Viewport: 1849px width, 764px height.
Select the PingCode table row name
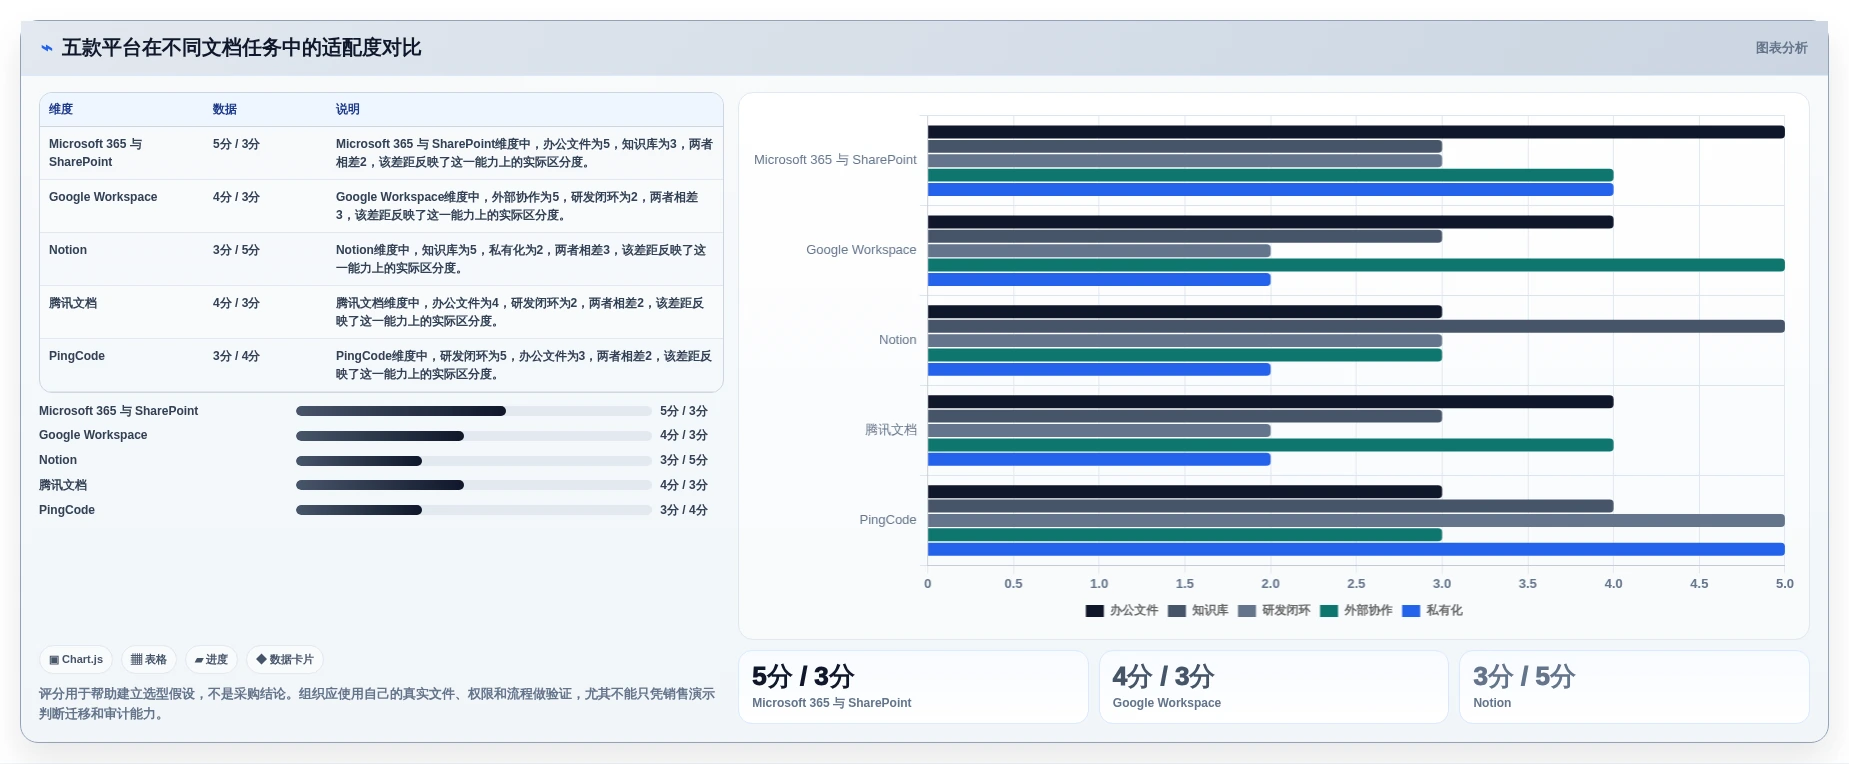click(x=77, y=356)
